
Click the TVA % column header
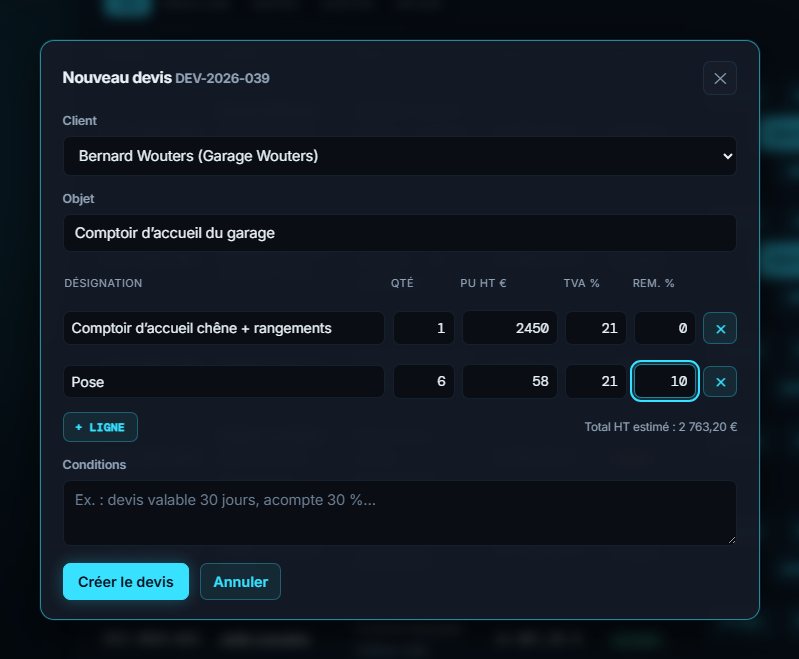[581, 283]
